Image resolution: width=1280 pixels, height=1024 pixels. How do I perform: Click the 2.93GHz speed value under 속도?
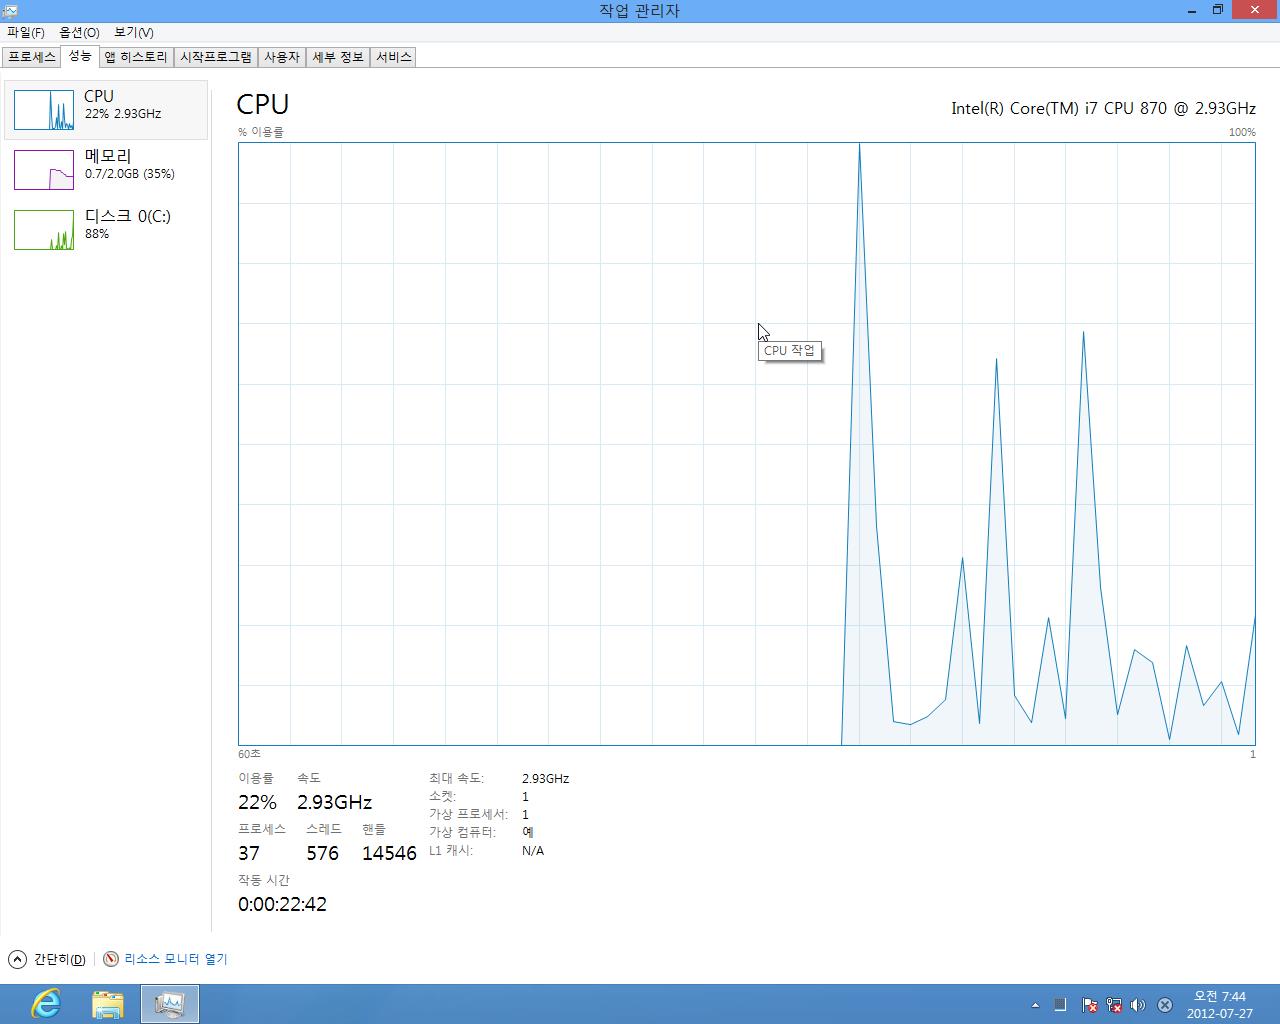[334, 802]
